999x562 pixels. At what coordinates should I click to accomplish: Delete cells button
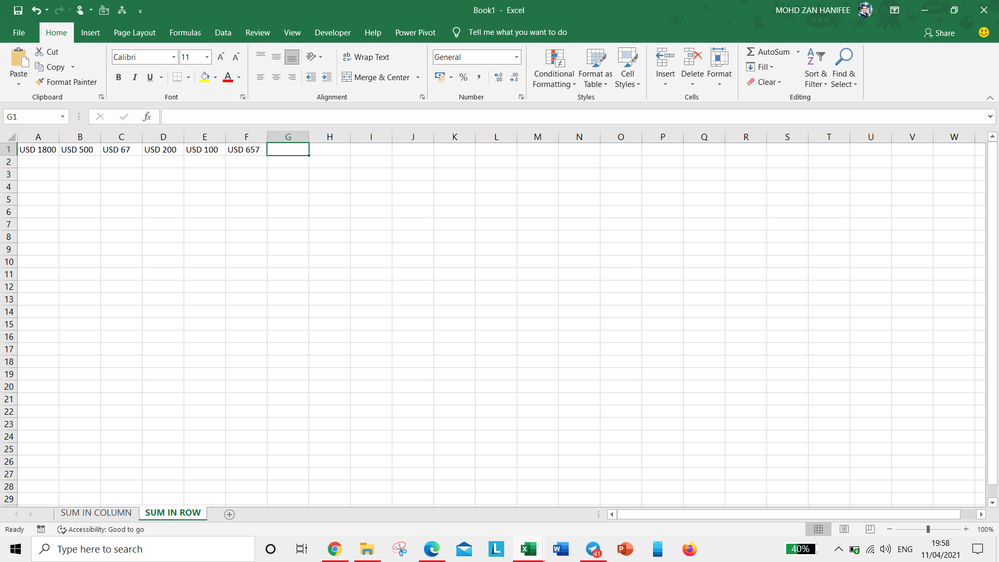click(692, 68)
